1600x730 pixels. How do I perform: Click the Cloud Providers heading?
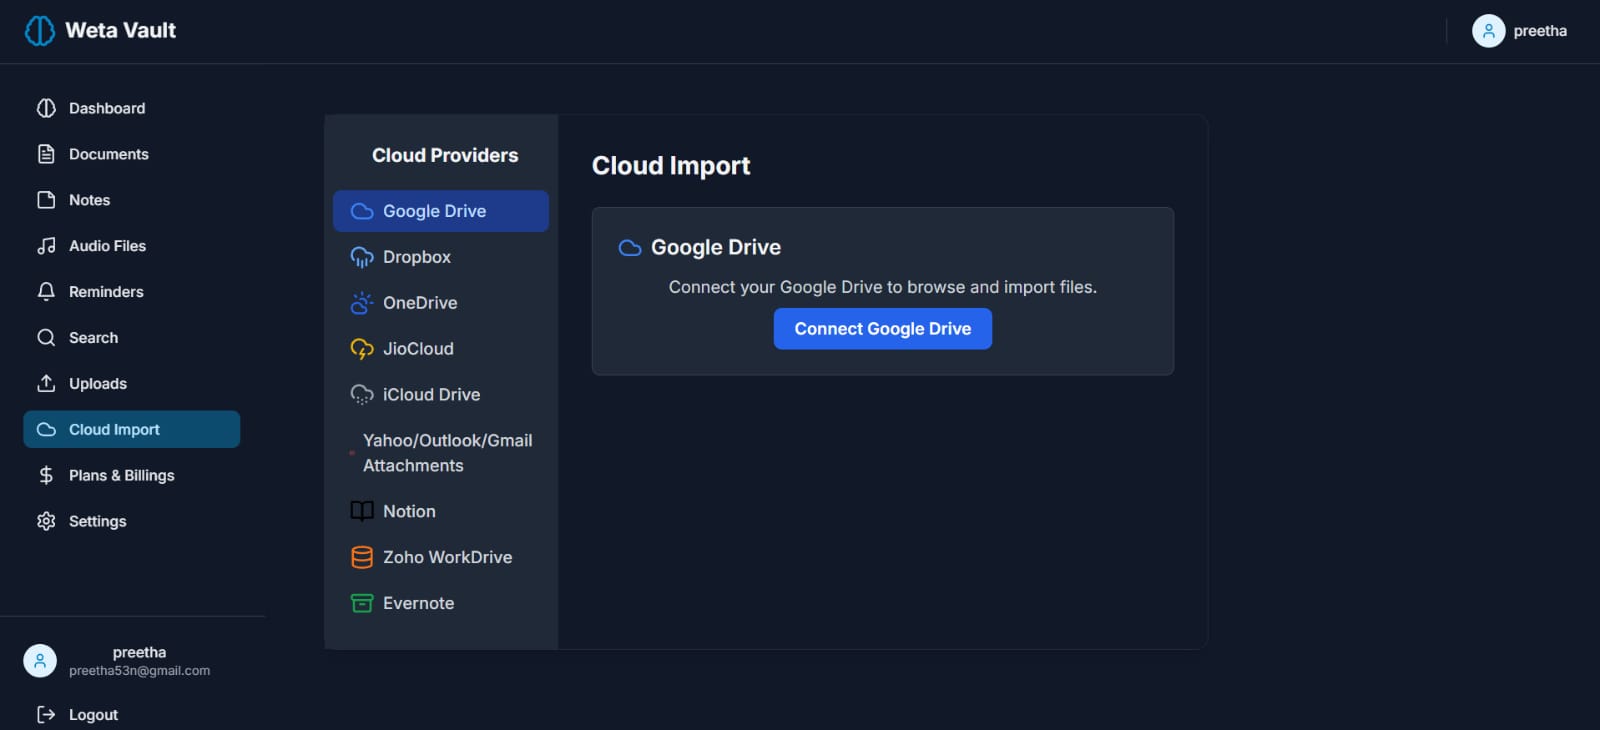click(x=445, y=155)
